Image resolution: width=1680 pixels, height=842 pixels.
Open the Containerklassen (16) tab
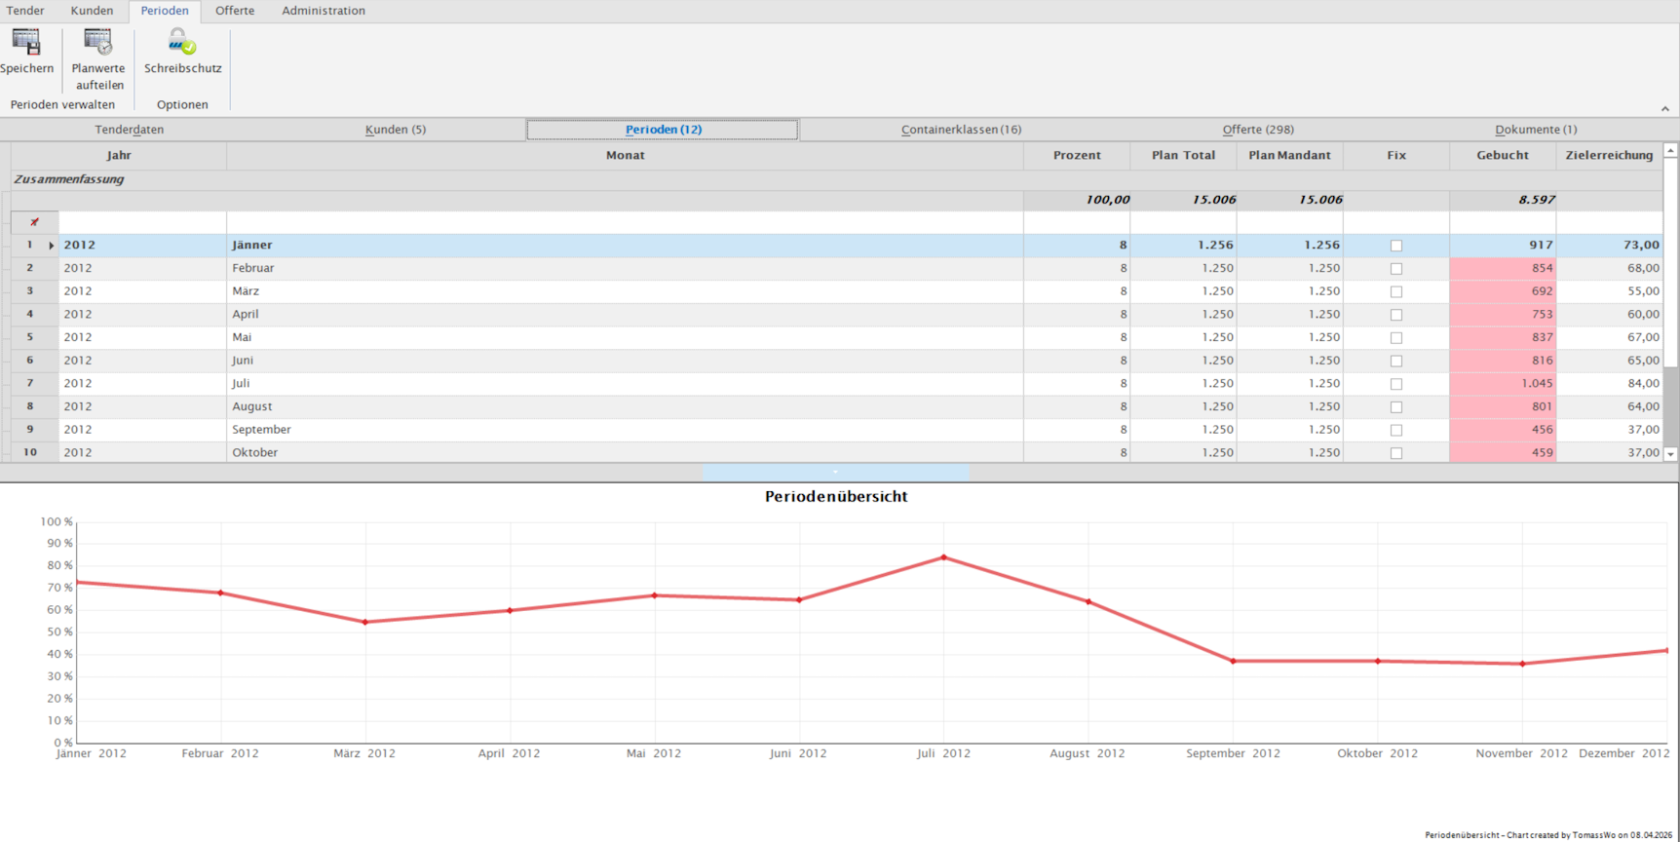pyautogui.click(x=960, y=129)
